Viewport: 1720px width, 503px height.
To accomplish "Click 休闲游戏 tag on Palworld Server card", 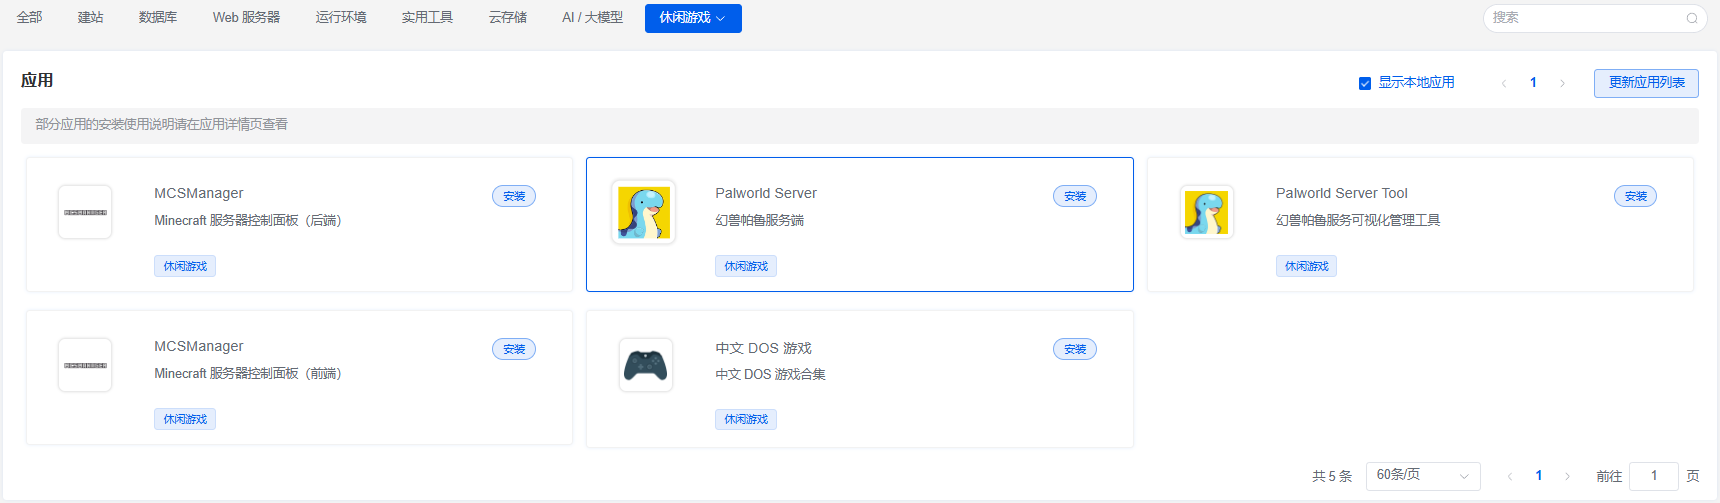I will [x=746, y=266].
